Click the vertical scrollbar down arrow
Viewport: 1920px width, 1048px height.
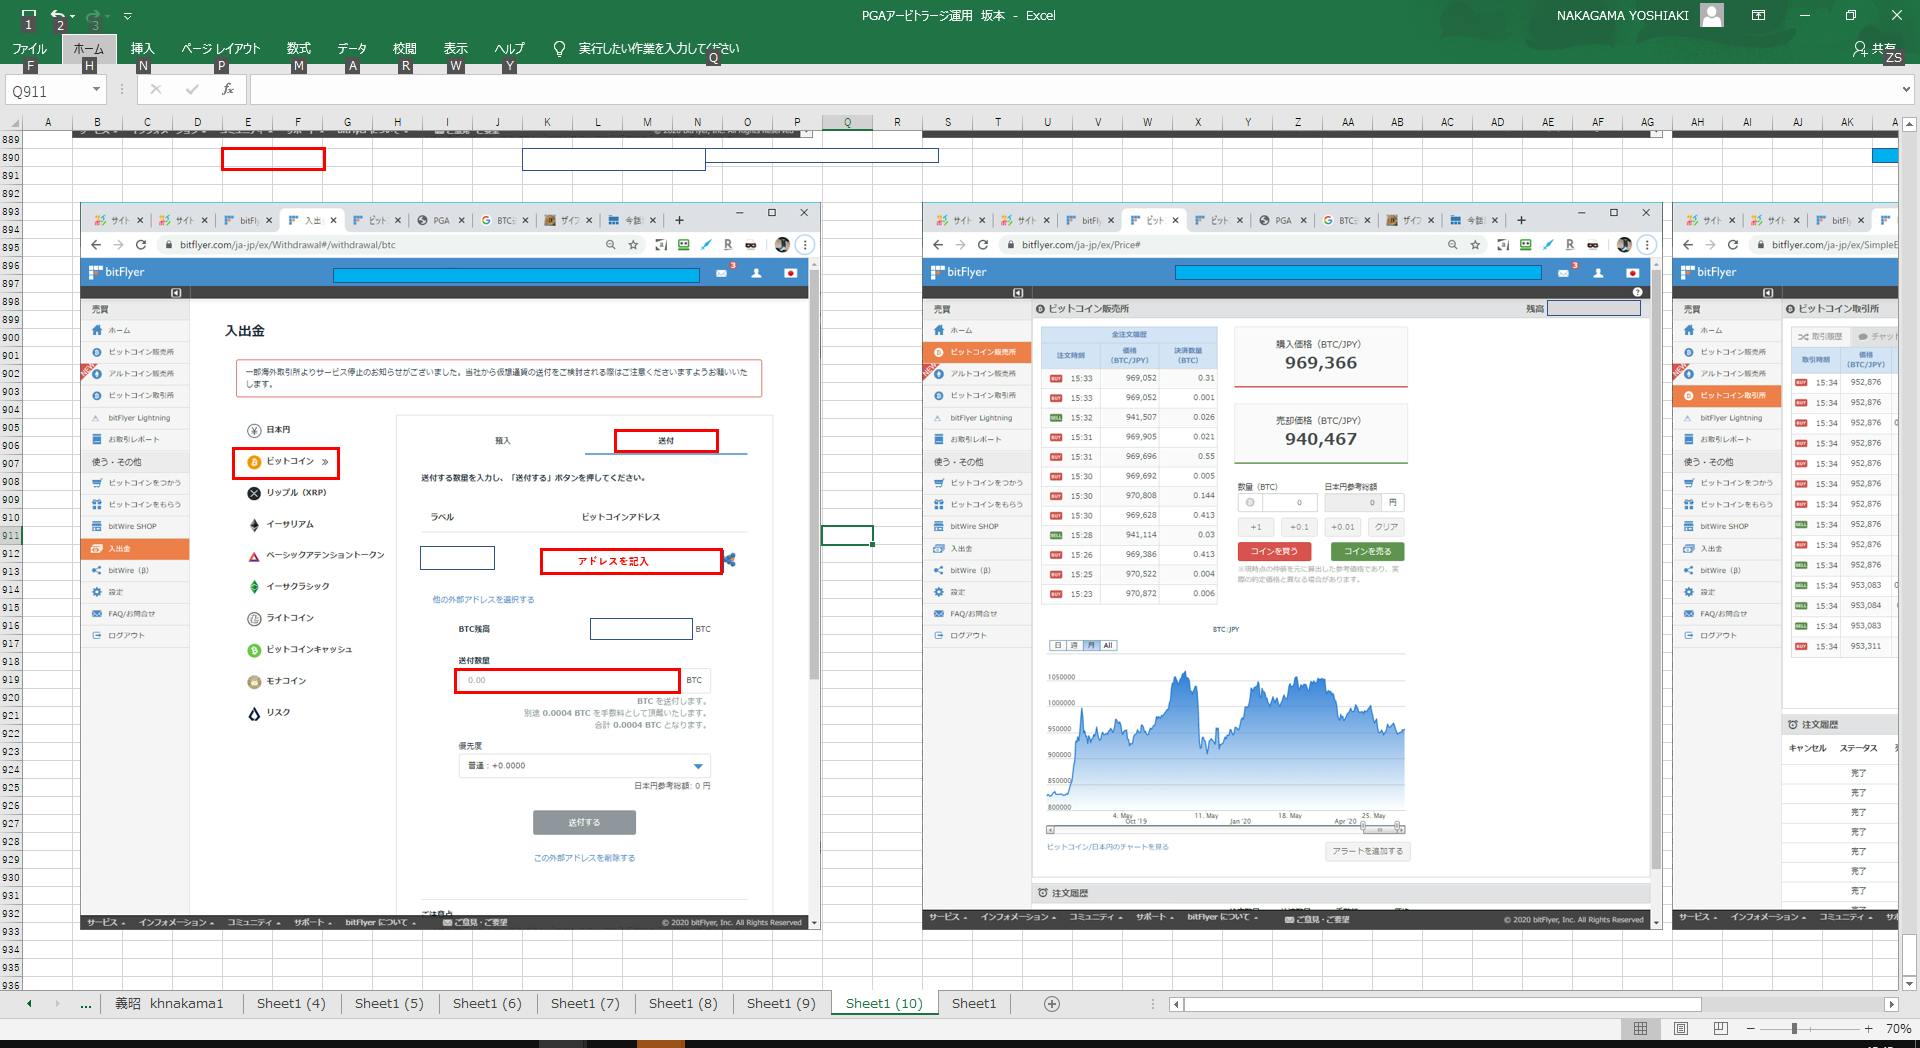point(1910,982)
